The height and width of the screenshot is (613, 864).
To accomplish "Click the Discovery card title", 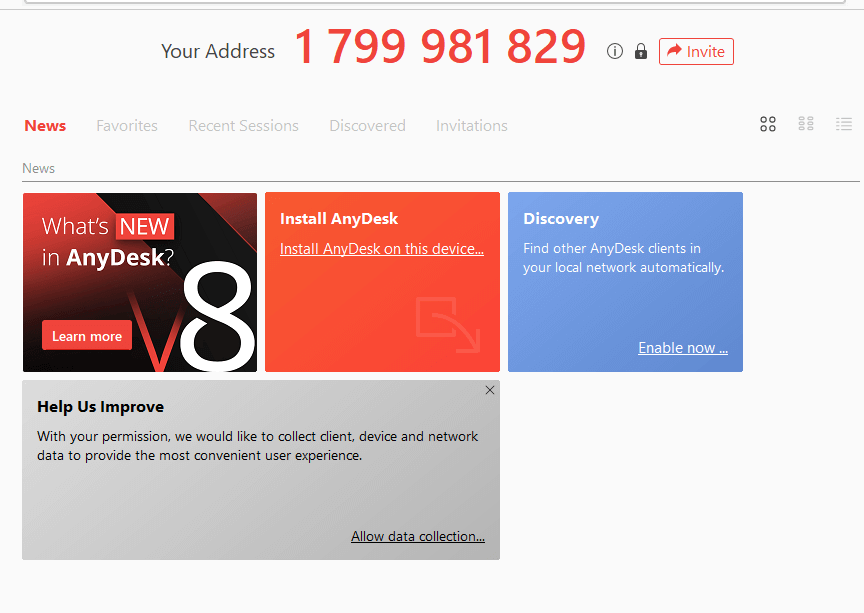I will tap(561, 219).
